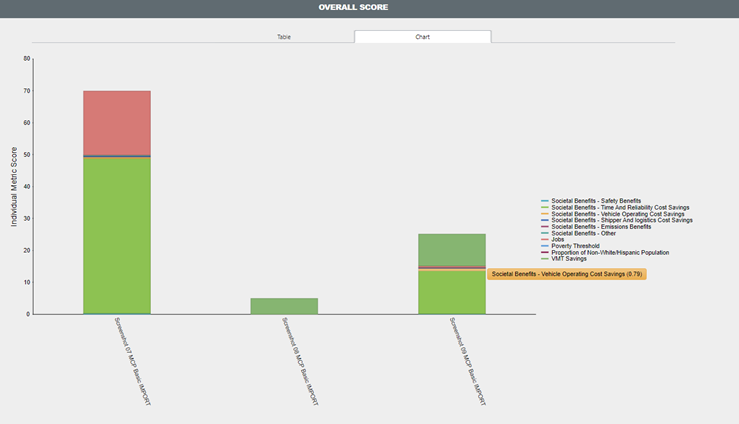Viewport: 739px width, 424px height.
Task: Click red Jobs segment of first bar
Action: coord(116,122)
